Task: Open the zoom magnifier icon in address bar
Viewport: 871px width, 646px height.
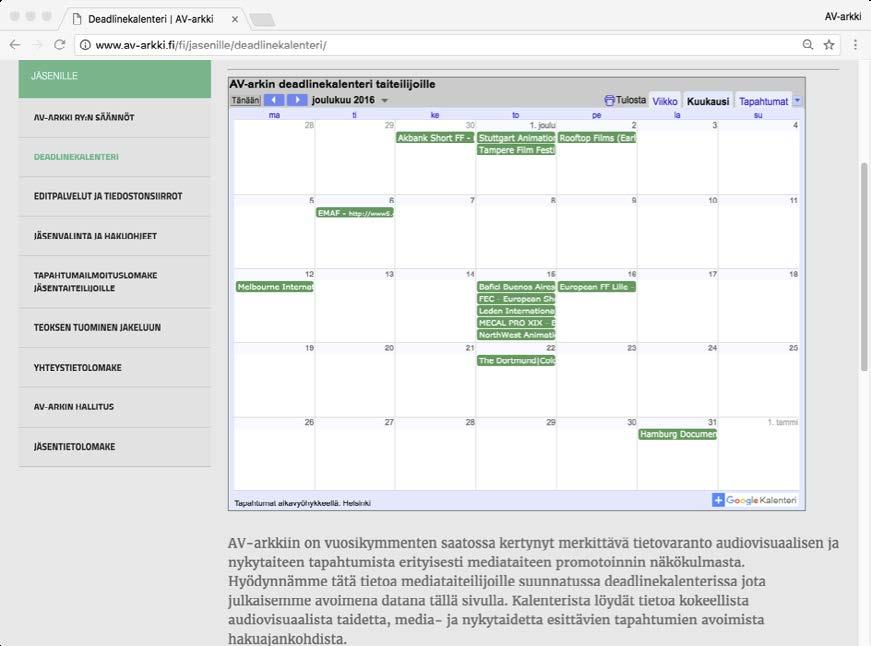Action: point(808,45)
